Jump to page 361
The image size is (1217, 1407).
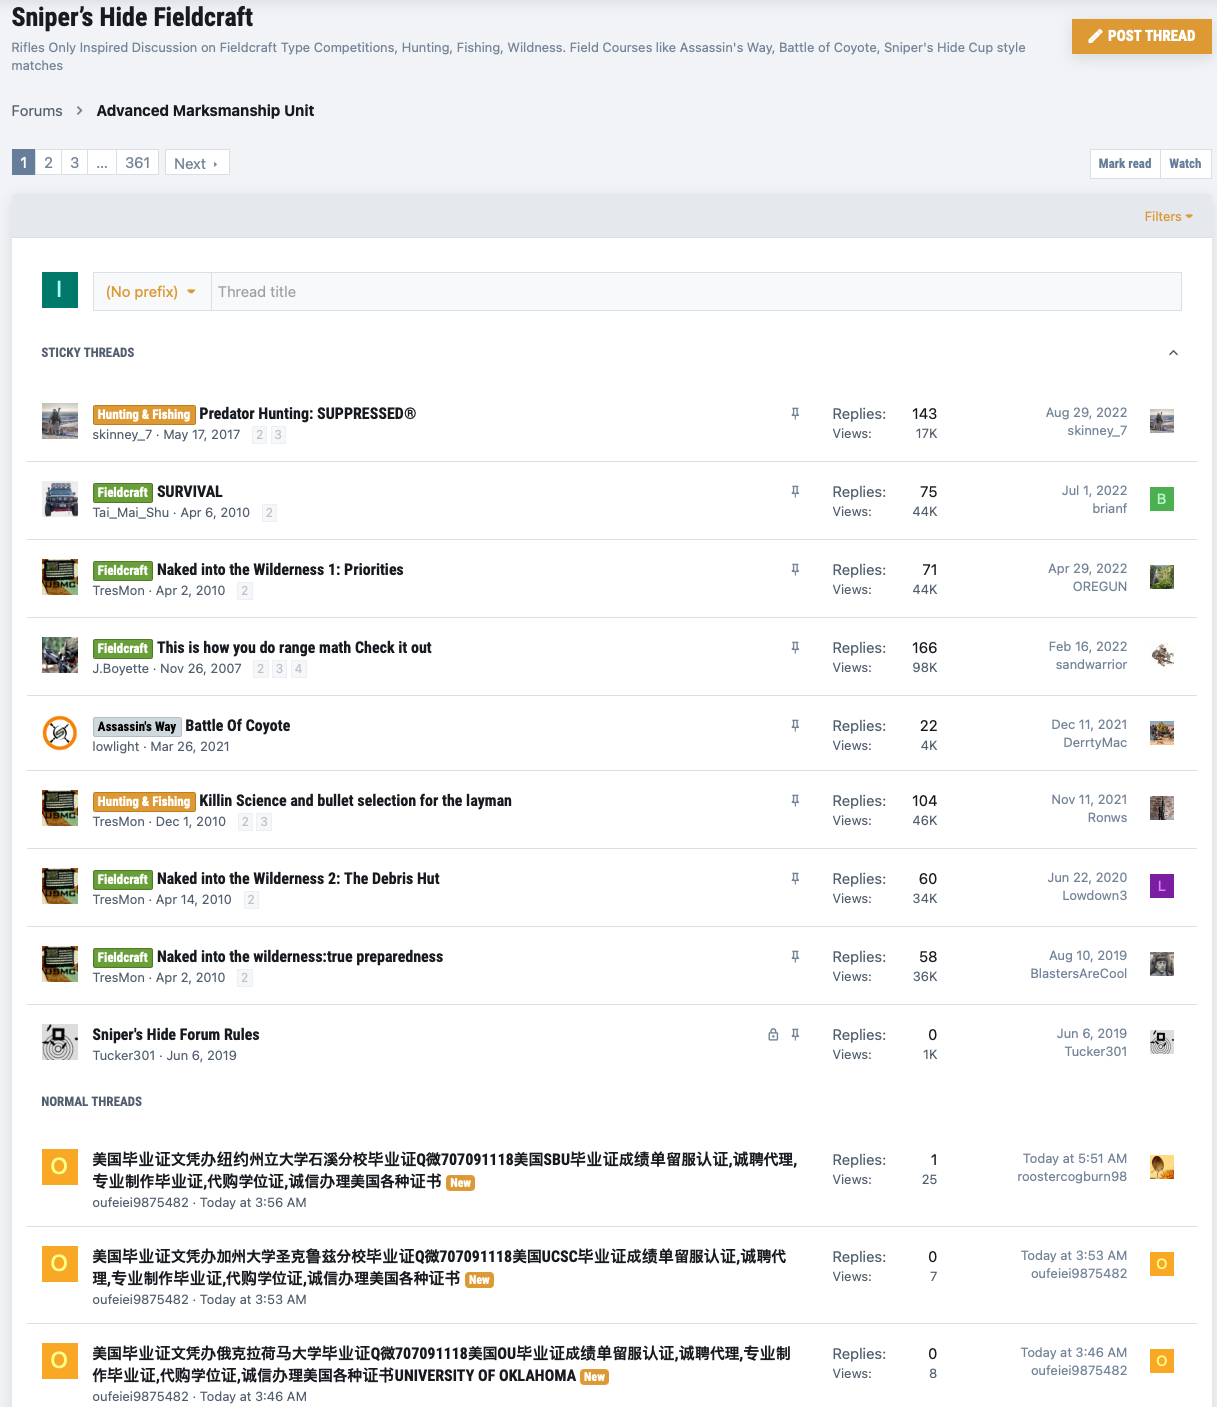[x=137, y=163]
